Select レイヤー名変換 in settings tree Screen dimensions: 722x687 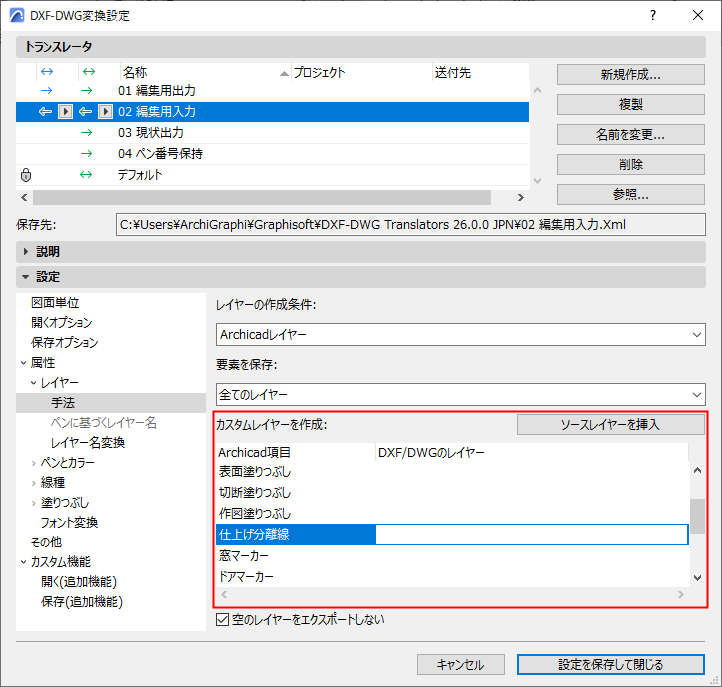(x=88, y=442)
